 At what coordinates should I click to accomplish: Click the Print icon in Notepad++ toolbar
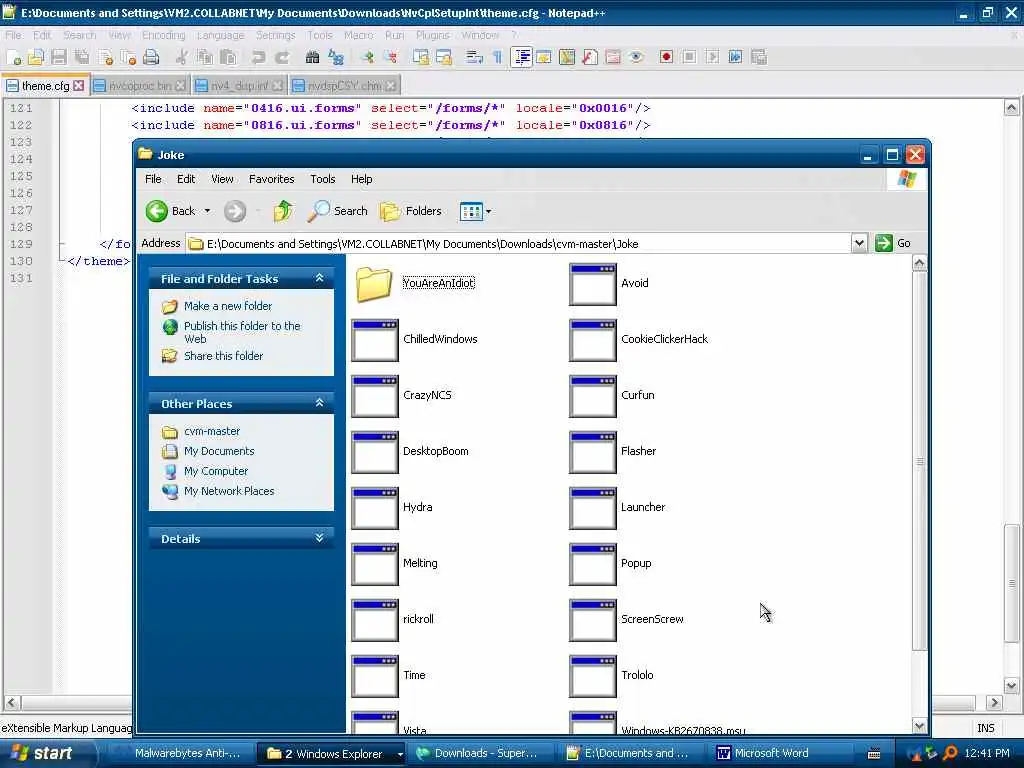(151, 57)
